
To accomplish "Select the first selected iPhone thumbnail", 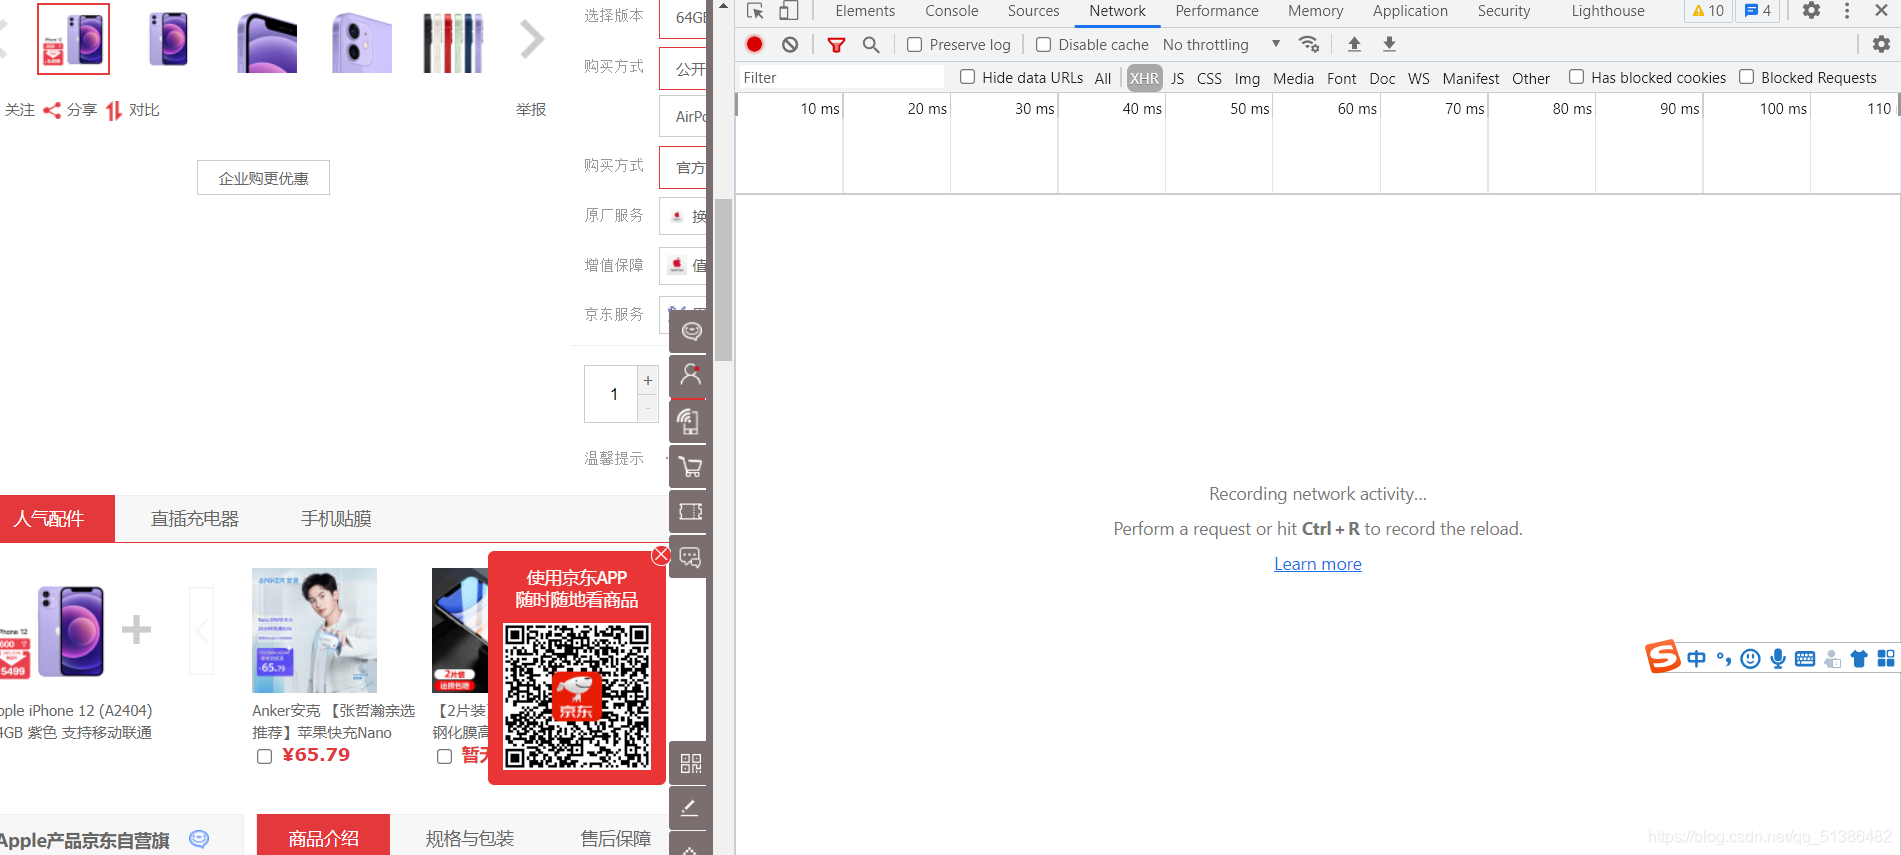I will (73, 39).
